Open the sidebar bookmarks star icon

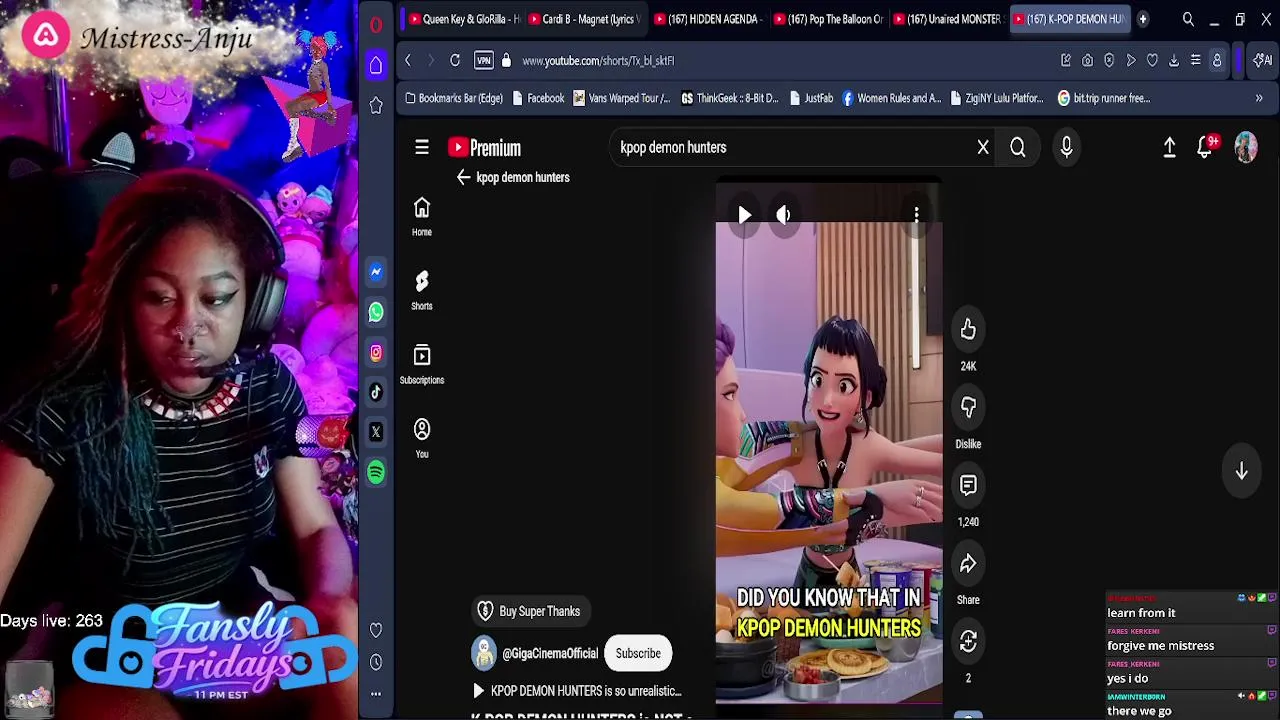coord(376,105)
